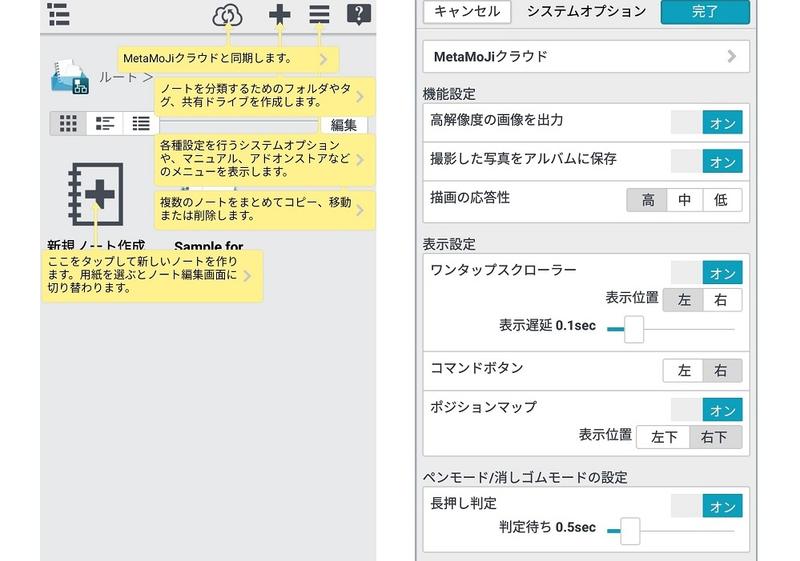Click the display delay slider handle

click(633, 329)
